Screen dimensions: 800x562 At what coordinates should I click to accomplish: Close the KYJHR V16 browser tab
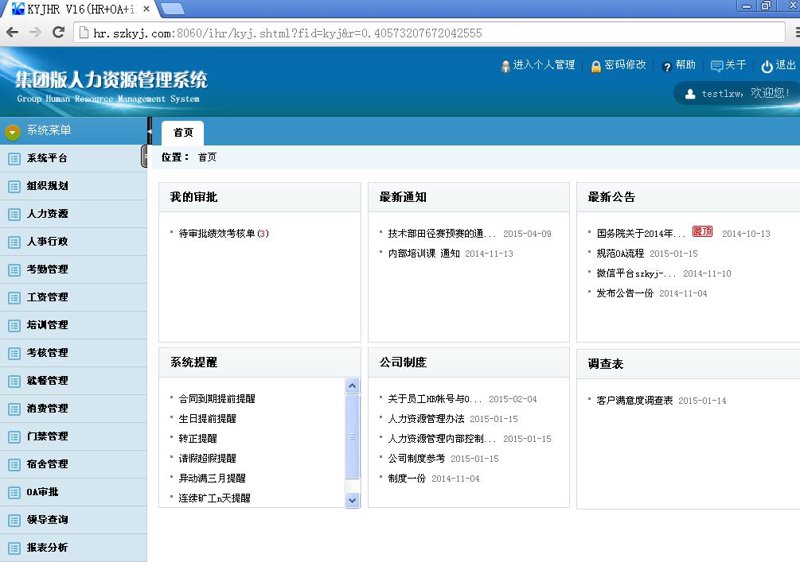146,9
